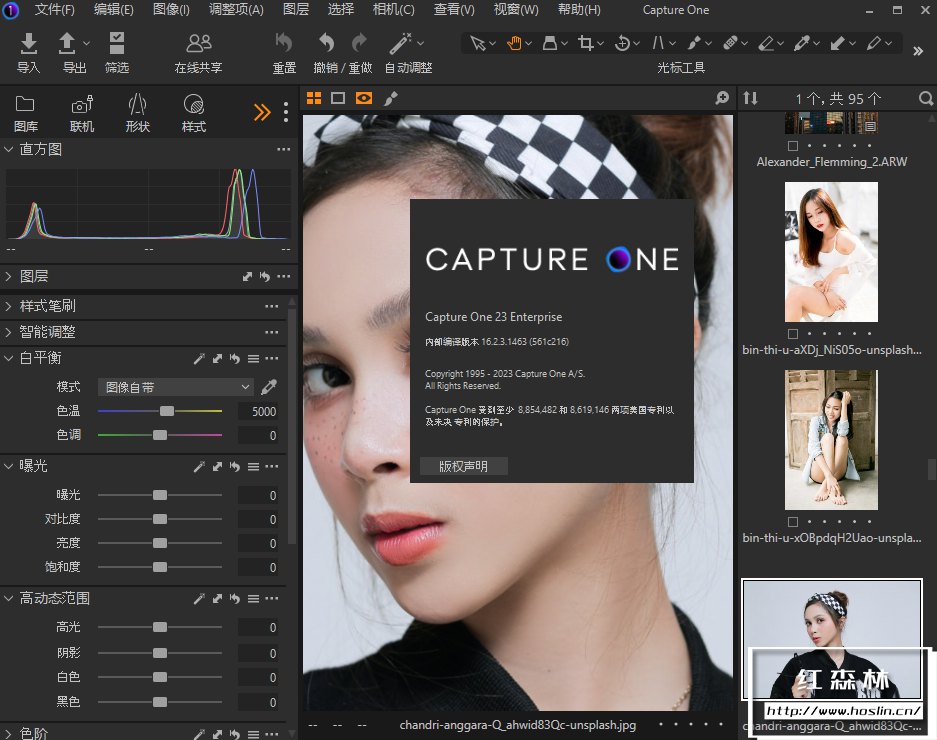Viewport: 937px width, 740px height.
Task: Open white balance mode dropdown (图像自带)
Action: [176, 387]
